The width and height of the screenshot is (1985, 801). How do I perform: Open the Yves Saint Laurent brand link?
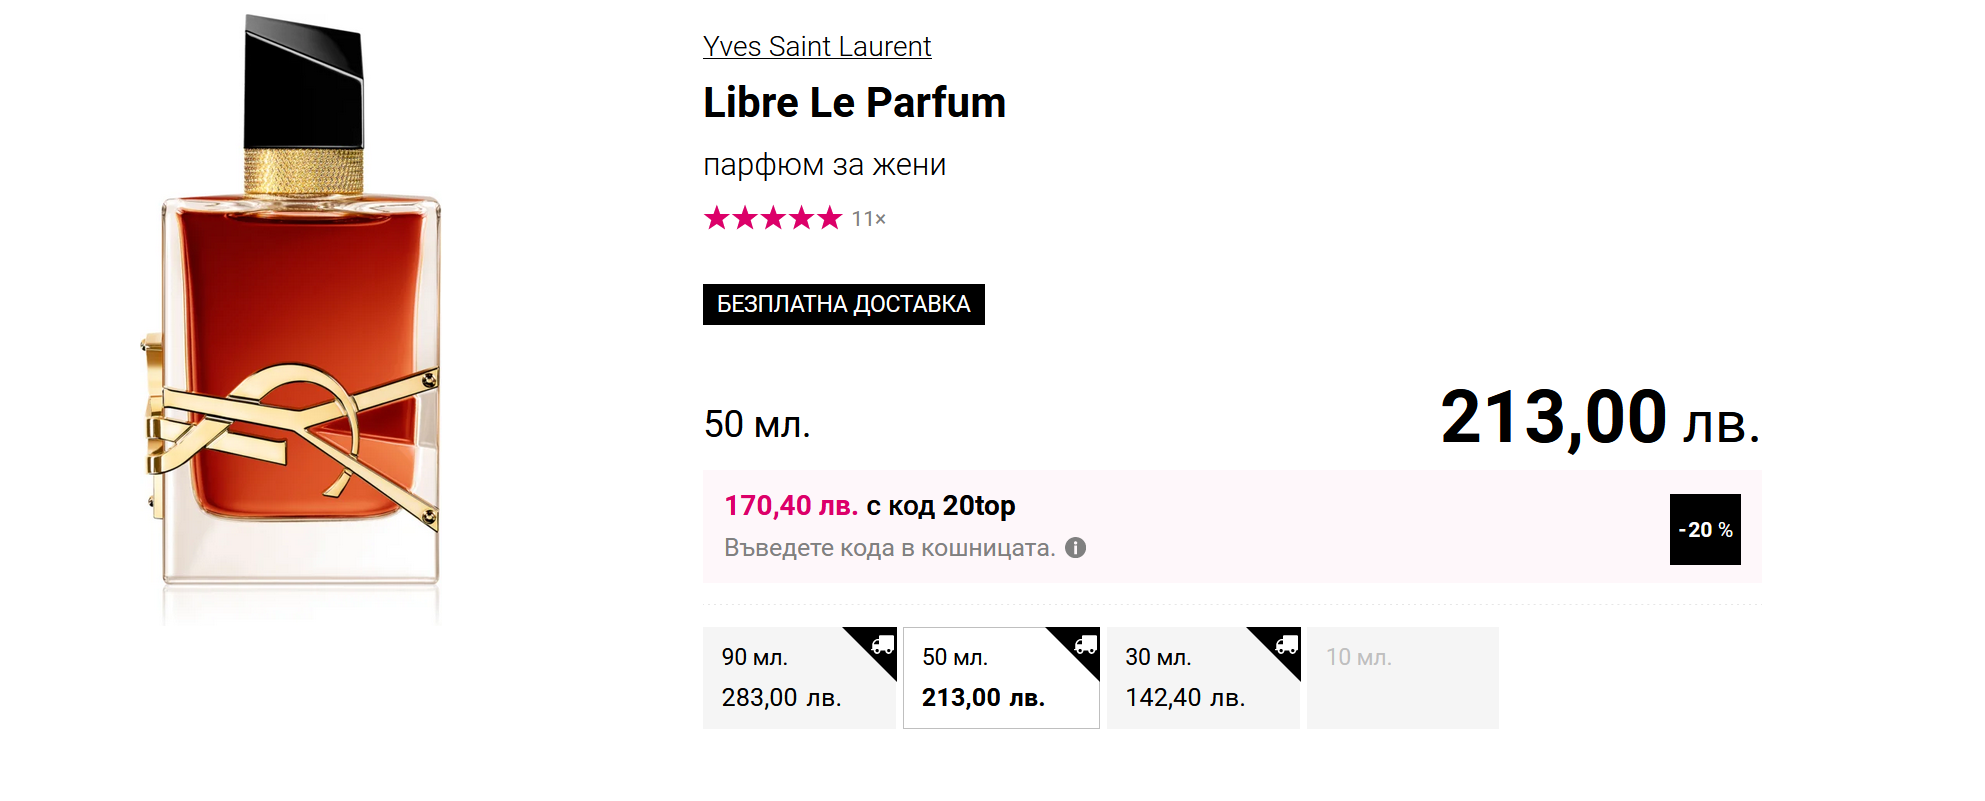[816, 47]
